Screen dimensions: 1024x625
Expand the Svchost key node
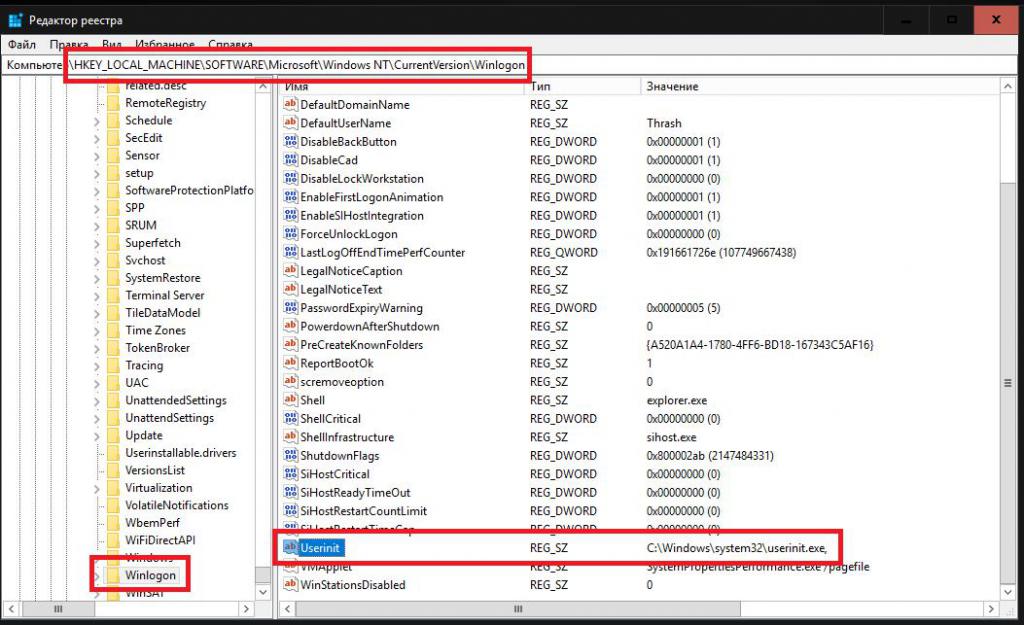coord(97,261)
